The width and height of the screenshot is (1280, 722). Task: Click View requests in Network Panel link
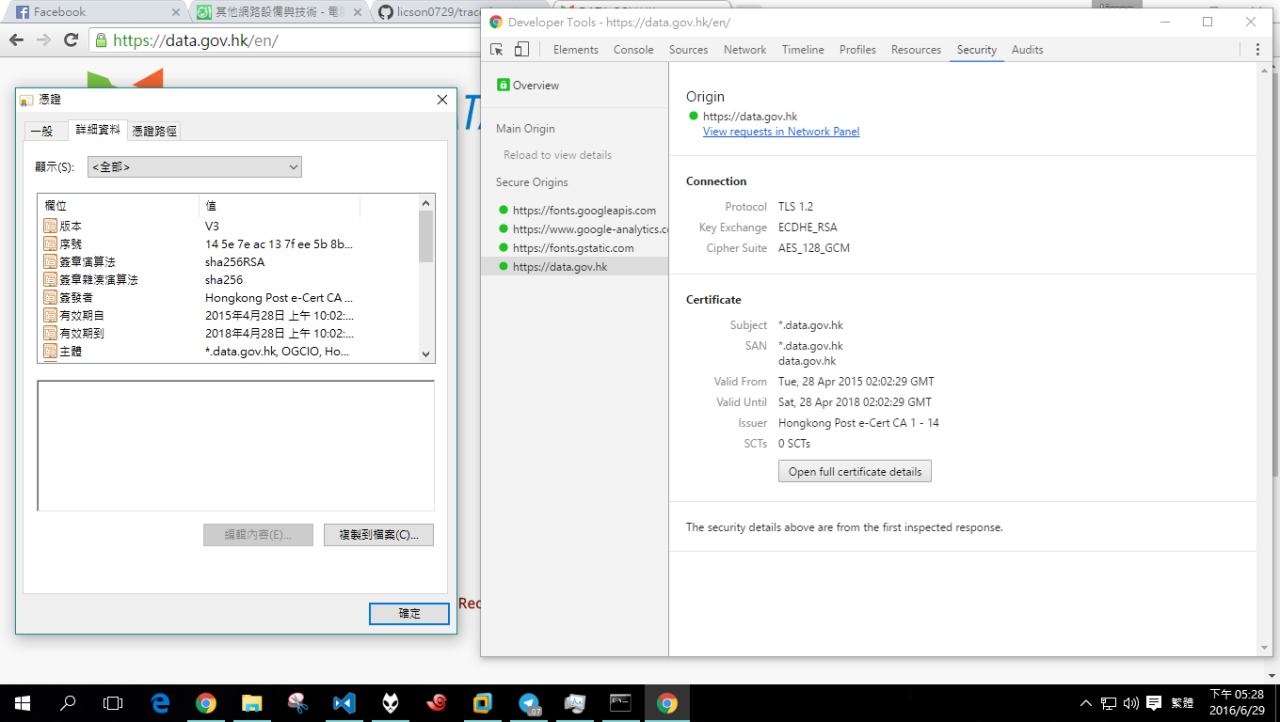pos(781,132)
